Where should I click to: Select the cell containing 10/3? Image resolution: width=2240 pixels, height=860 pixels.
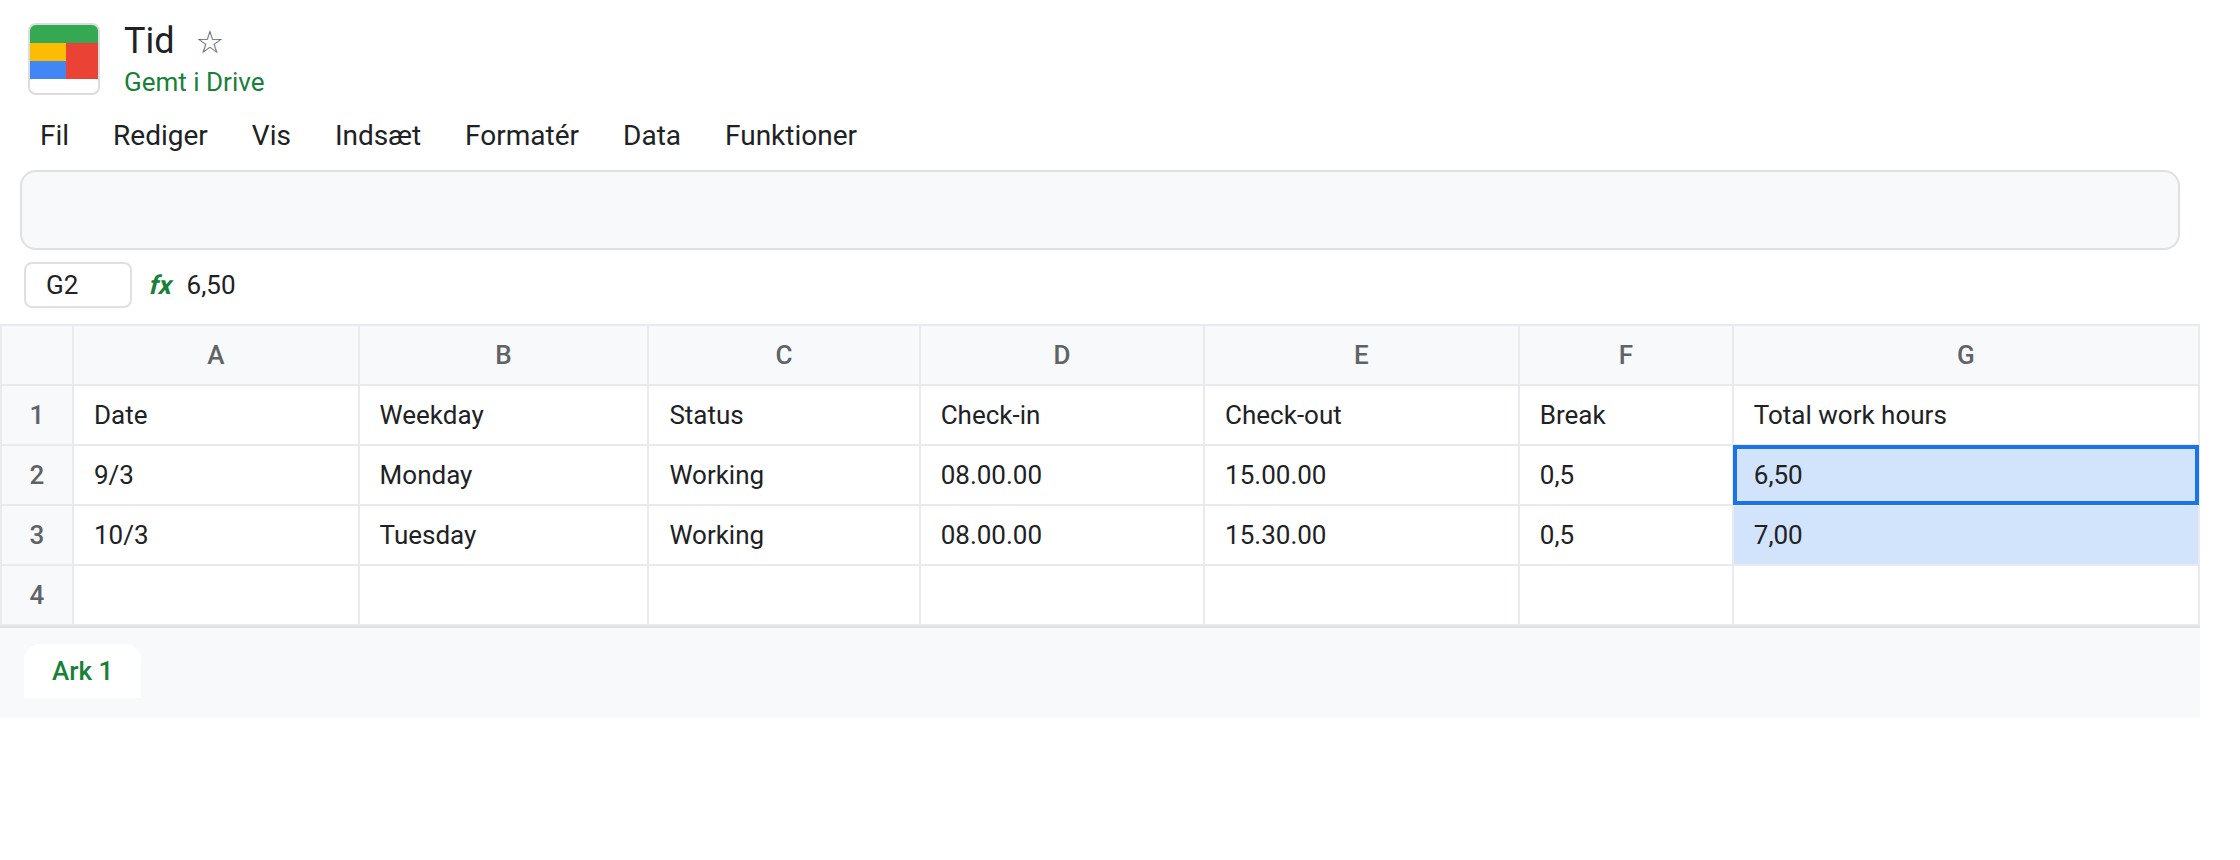[x=216, y=535]
